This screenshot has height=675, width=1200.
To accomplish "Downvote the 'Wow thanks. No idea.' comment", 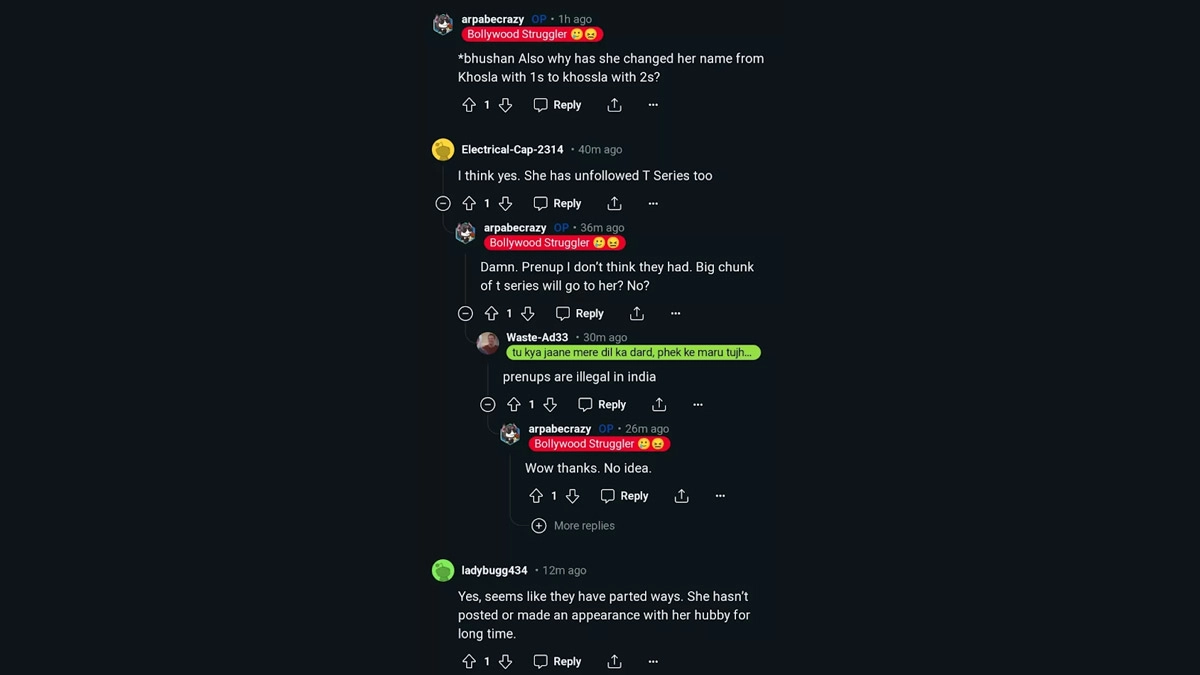I will click(x=572, y=496).
